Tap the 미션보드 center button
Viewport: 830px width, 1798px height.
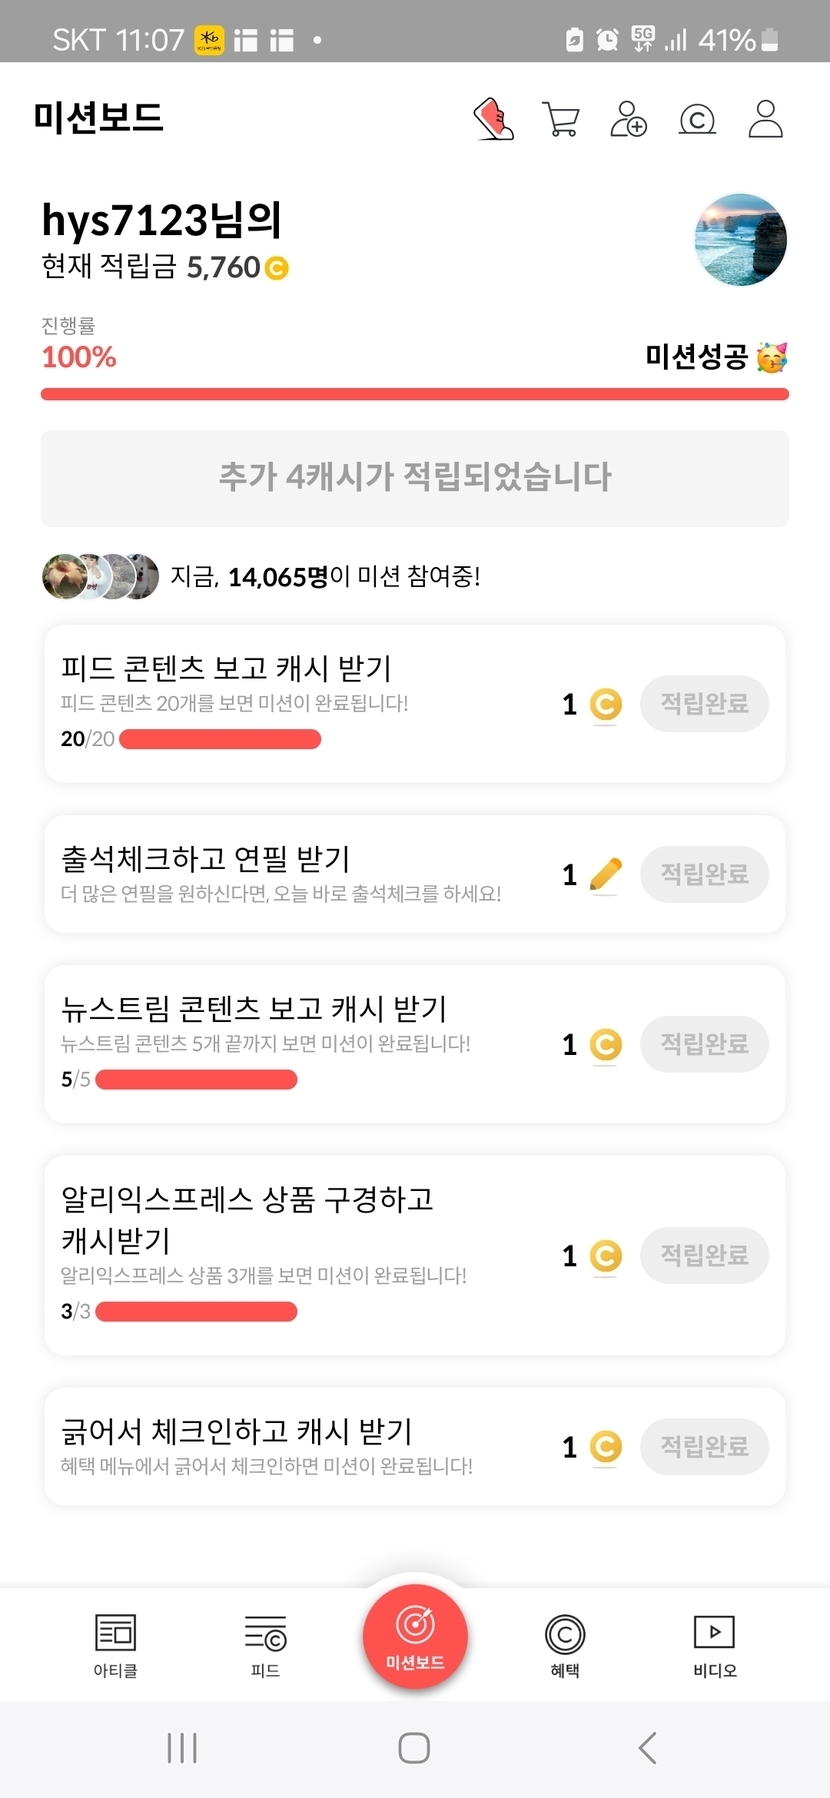coord(415,1637)
